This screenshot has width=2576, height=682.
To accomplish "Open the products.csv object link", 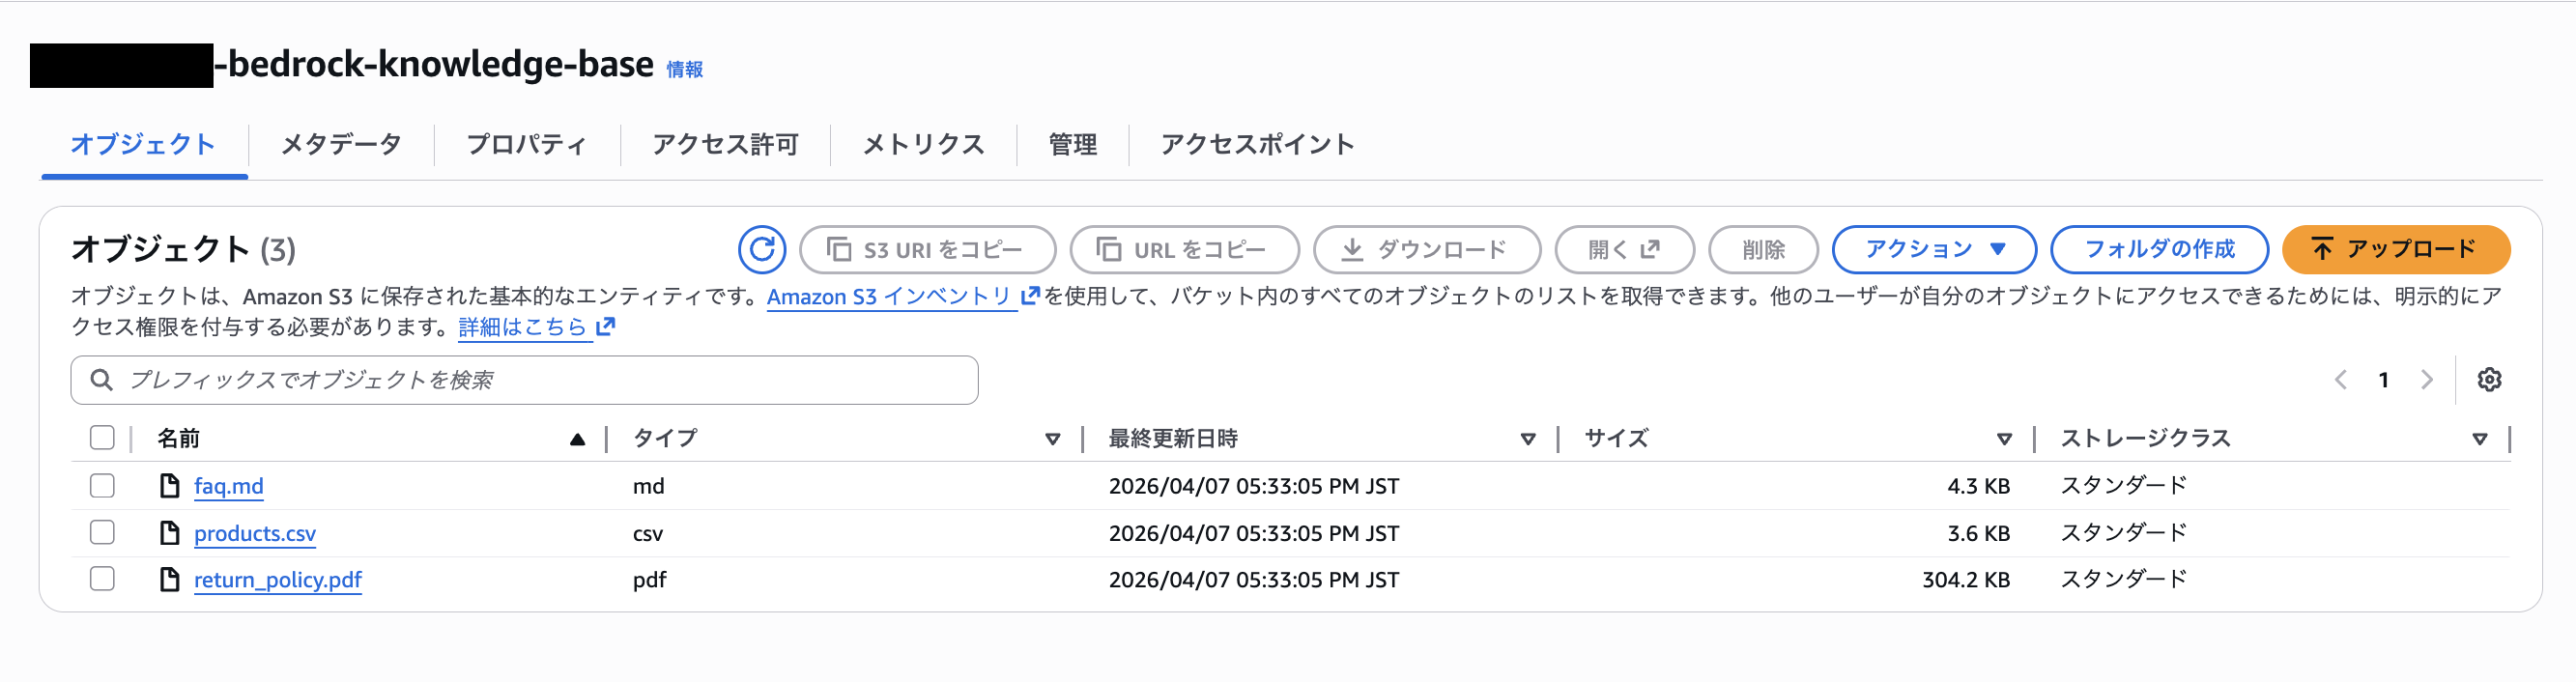I will (x=255, y=533).
